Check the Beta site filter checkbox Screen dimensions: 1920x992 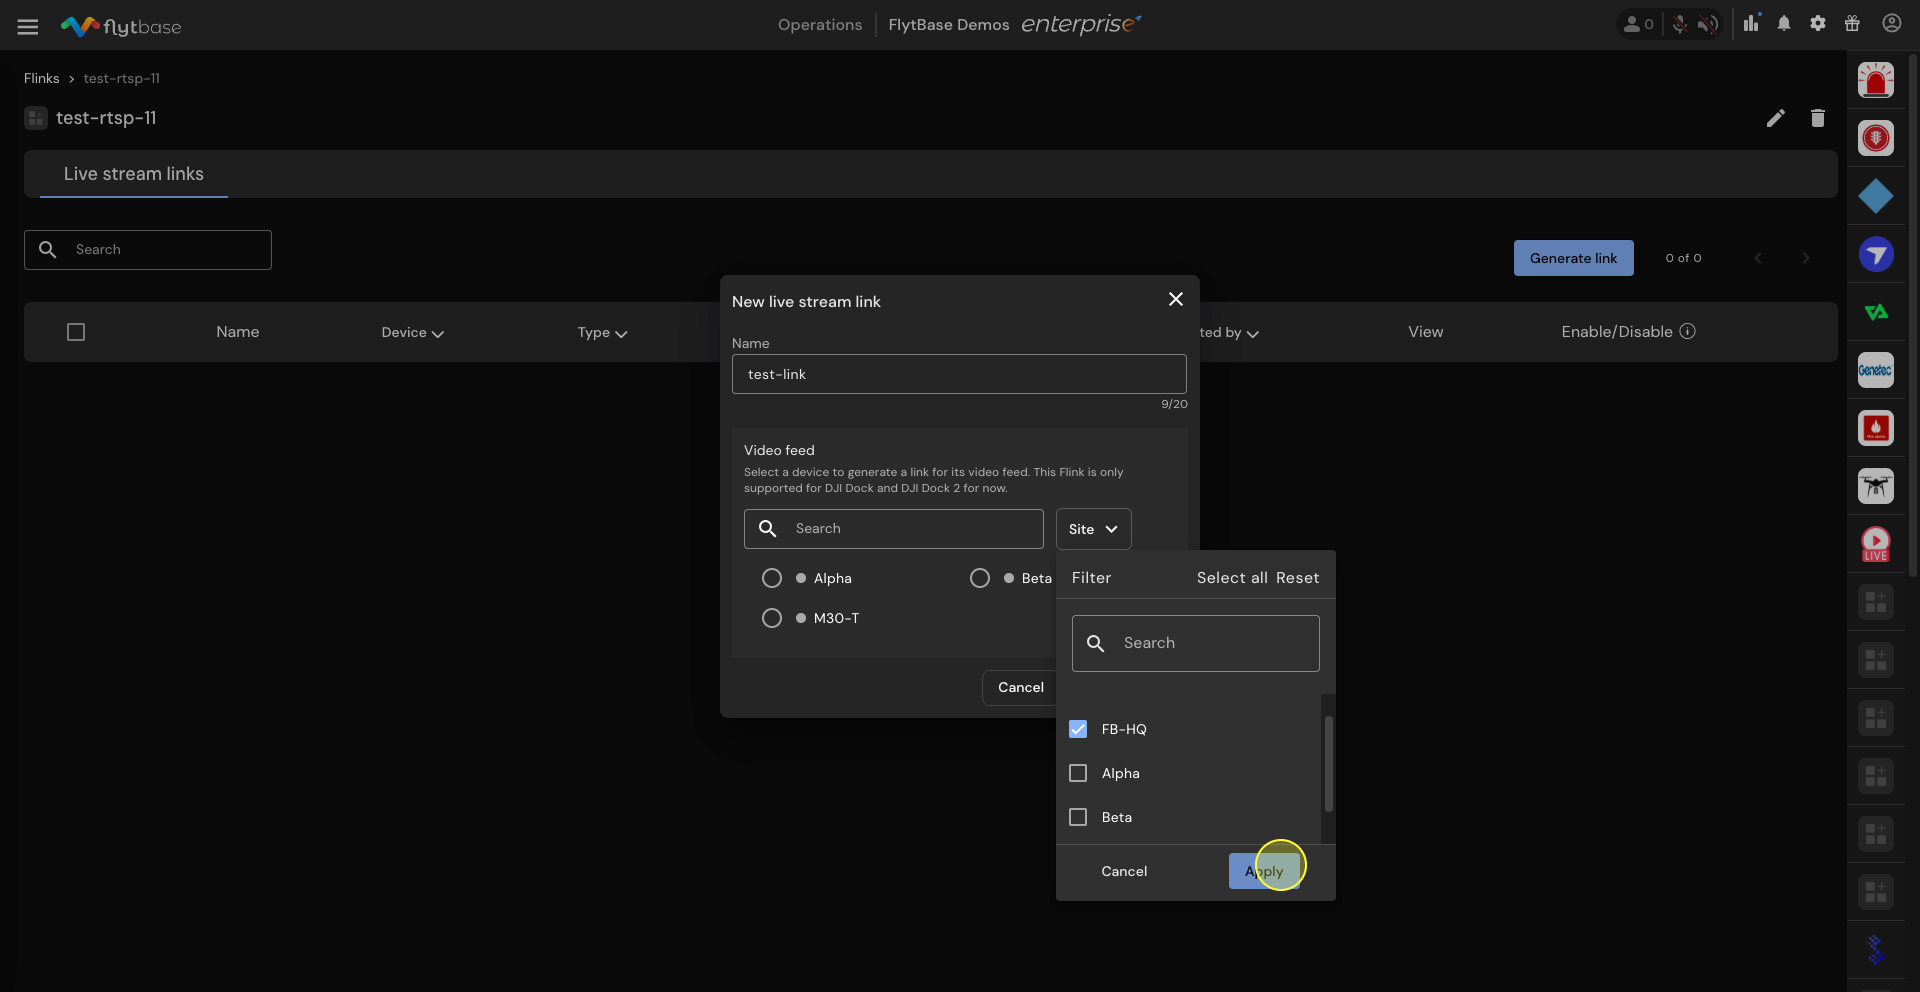coord(1078,817)
